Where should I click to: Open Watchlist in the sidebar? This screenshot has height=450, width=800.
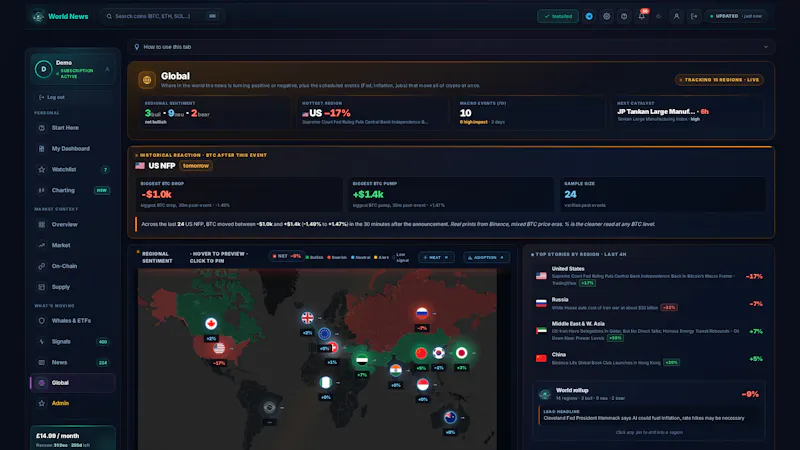click(x=72, y=169)
